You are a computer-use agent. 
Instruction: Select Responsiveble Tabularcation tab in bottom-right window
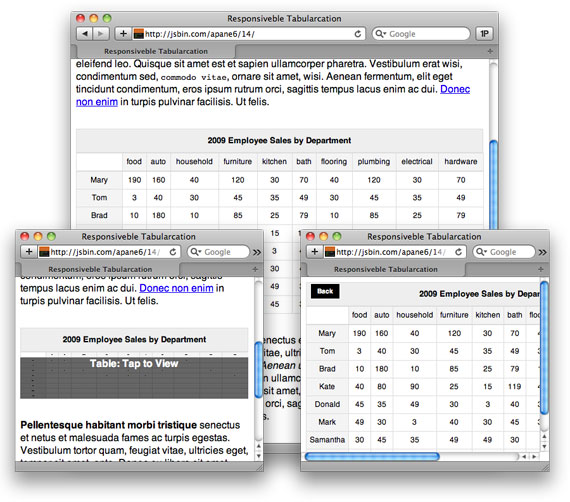coord(386,269)
